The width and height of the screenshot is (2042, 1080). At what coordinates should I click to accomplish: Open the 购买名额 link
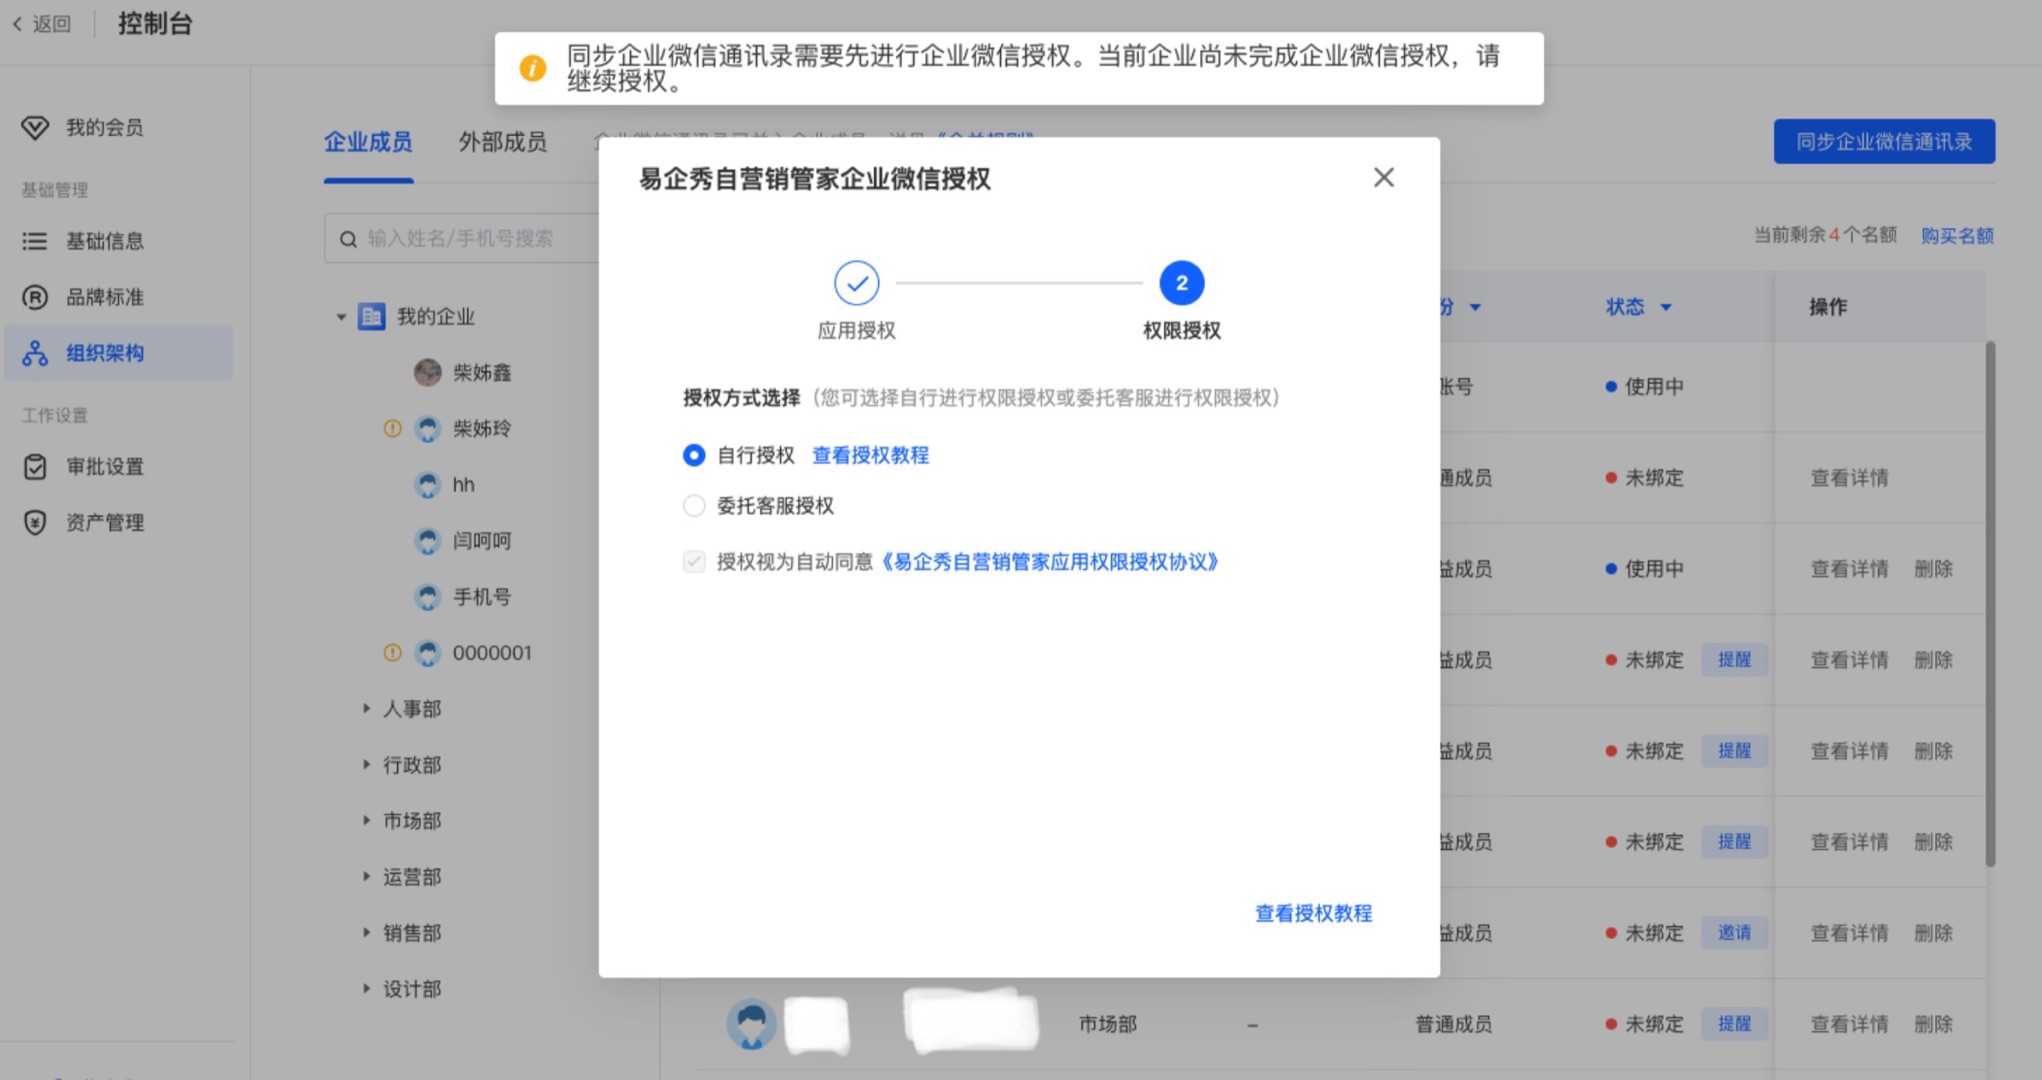1957,235
